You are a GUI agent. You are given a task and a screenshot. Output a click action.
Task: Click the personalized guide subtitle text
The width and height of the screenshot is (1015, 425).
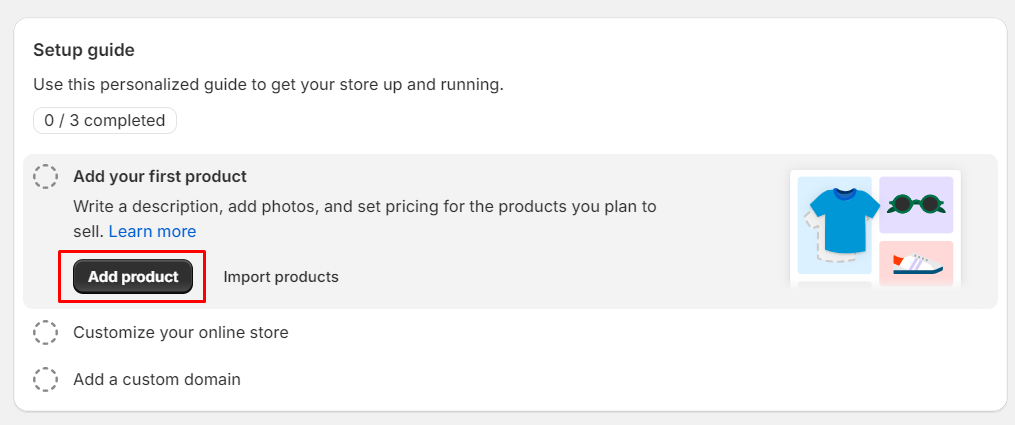(268, 85)
